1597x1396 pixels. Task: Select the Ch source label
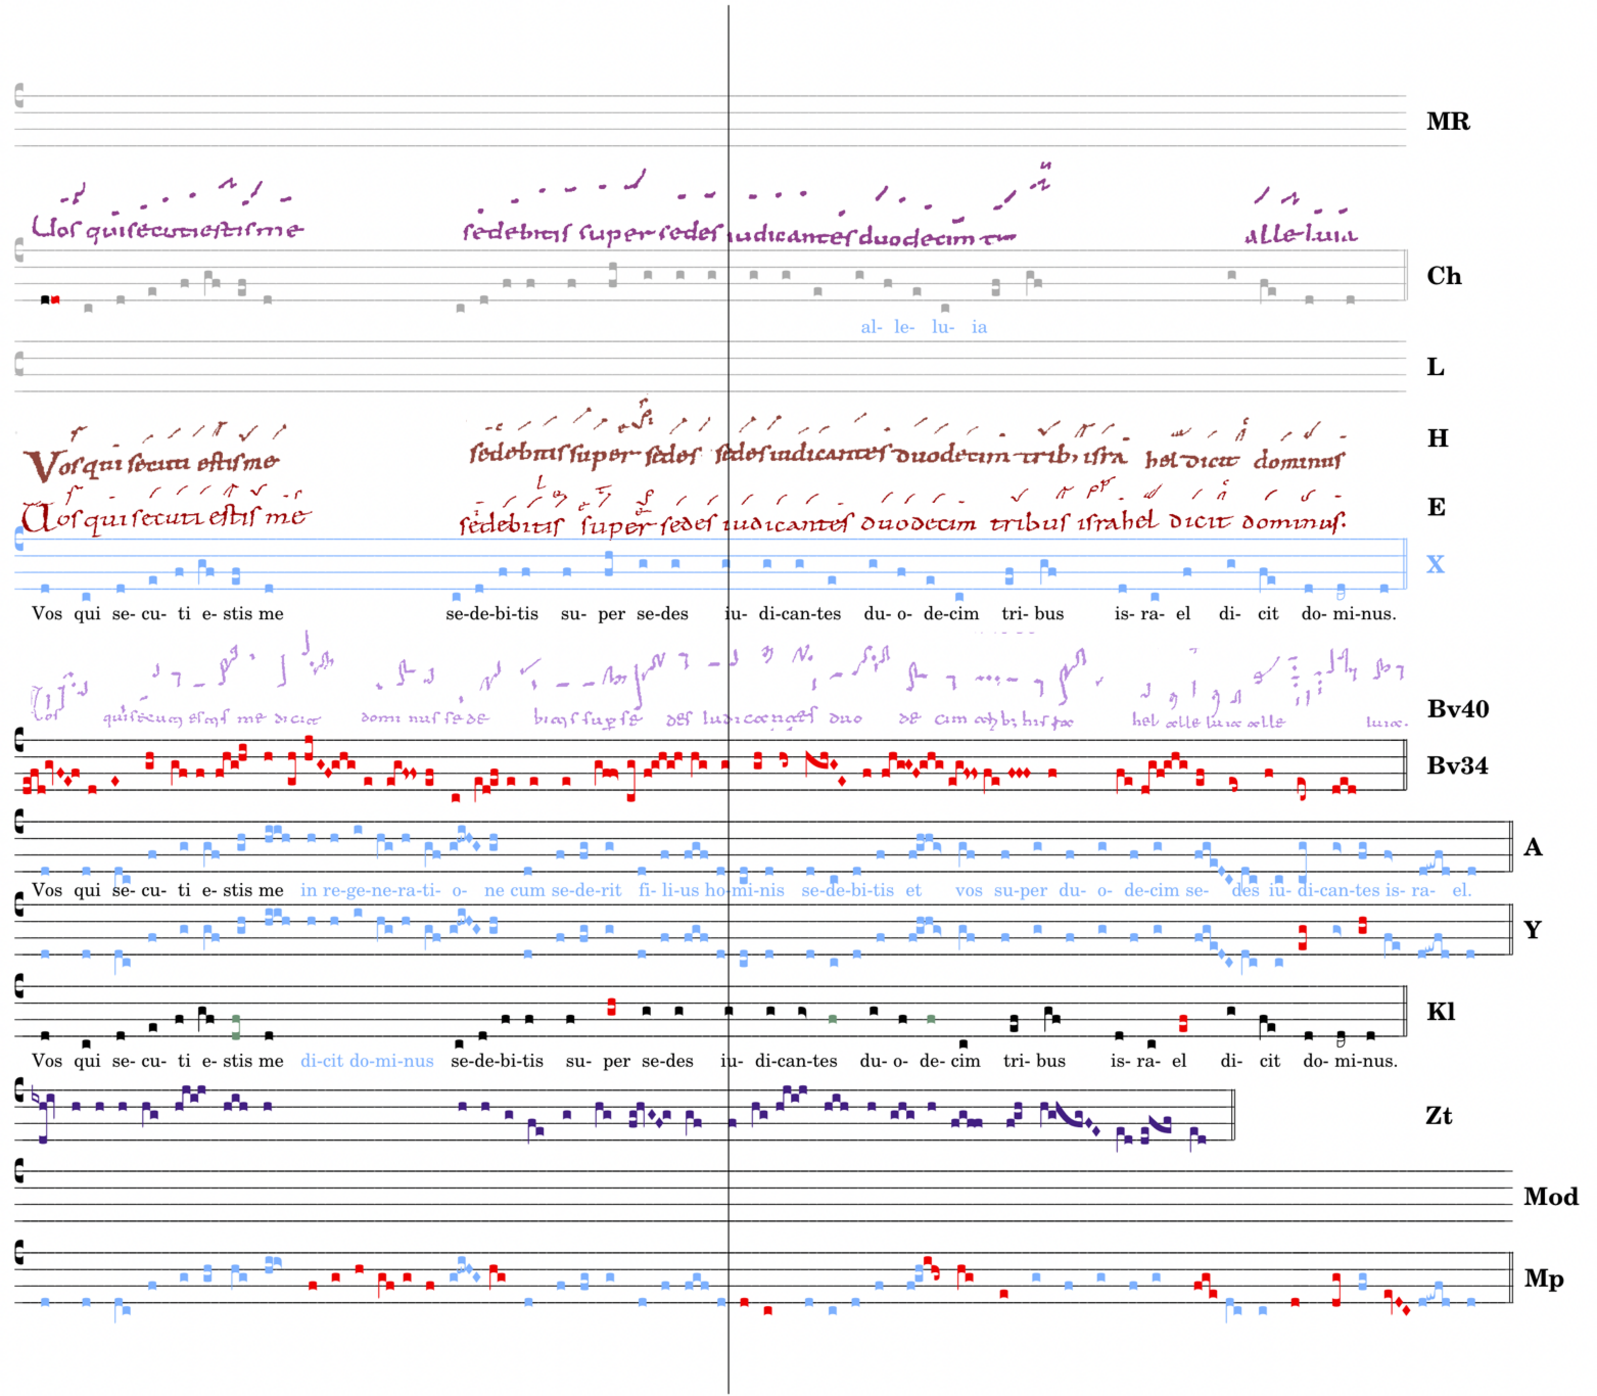coord(1443,276)
